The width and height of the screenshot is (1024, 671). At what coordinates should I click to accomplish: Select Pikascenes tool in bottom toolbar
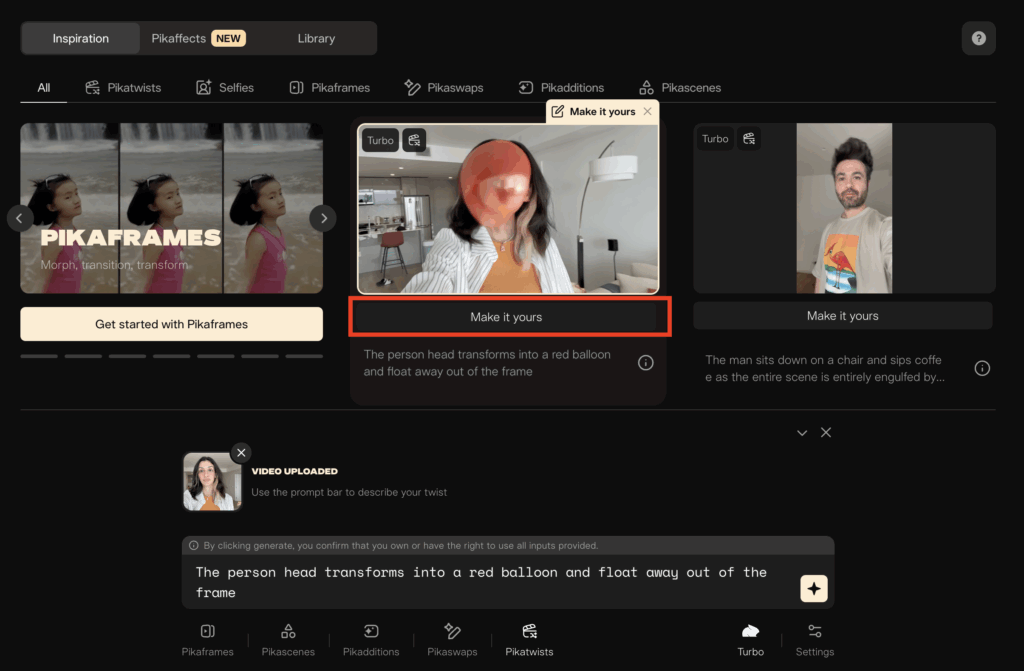pos(288,639)
